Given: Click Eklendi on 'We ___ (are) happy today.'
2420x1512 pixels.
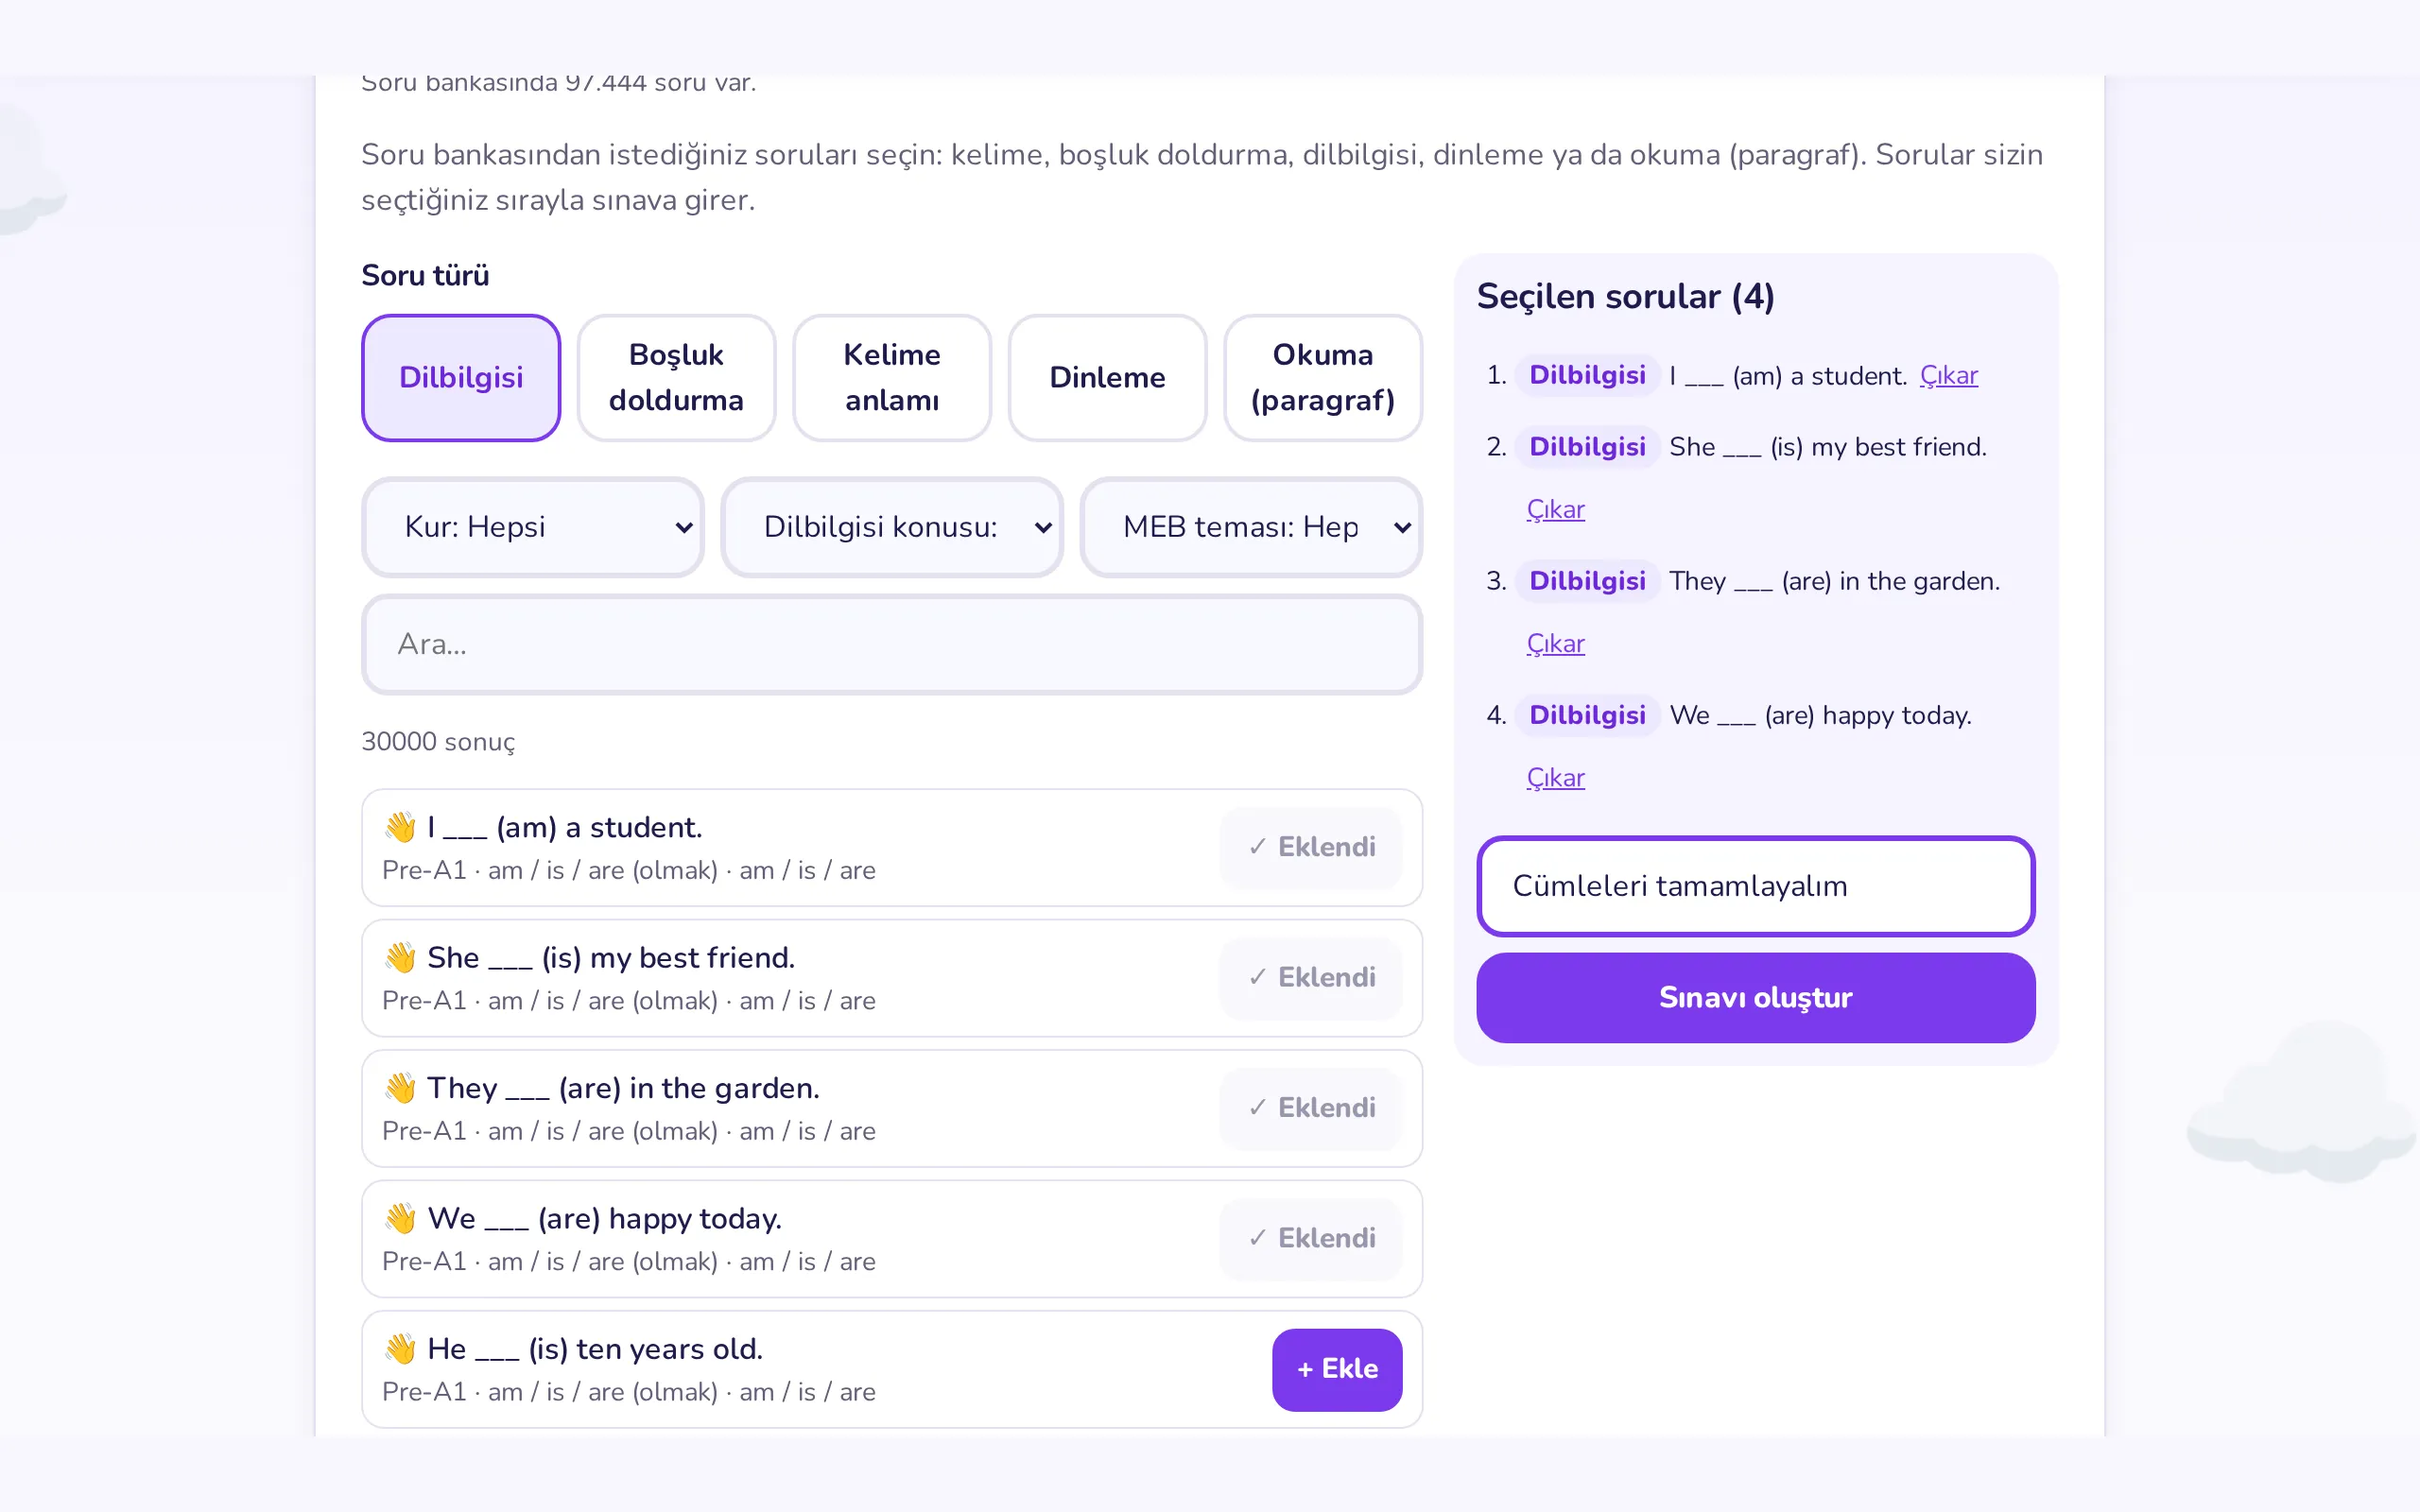Looking at the screenshot, I should pyautogui.click(x=1311, y=1238).
